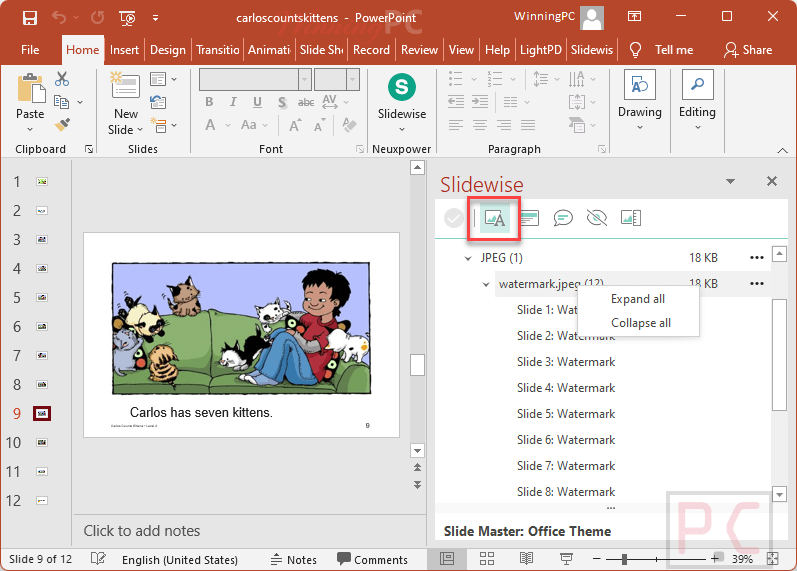797x571 pixels.
Task: Select slide 10 thumbnail
Action: coord(42,442)
